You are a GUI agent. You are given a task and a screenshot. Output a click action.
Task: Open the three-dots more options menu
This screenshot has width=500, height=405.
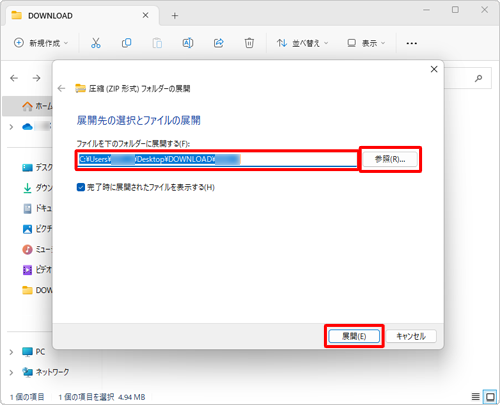click(412, 43)
